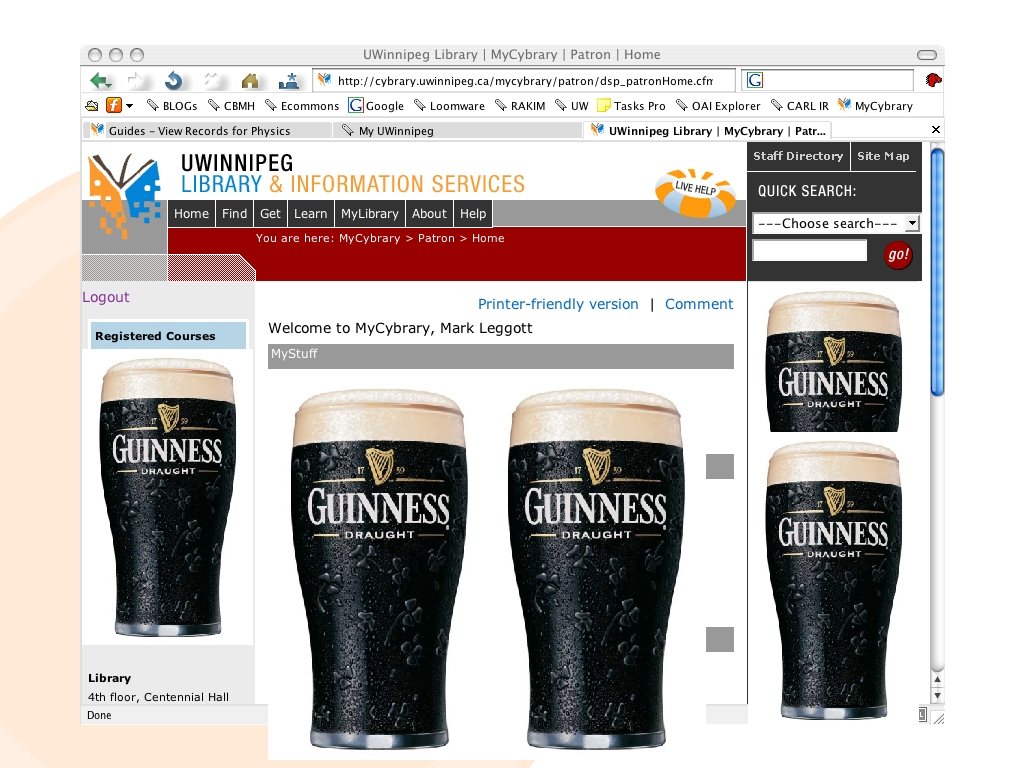This screenshot has height=768, width=1024.
Task: Click the Logout link
Action: [105, 297]
